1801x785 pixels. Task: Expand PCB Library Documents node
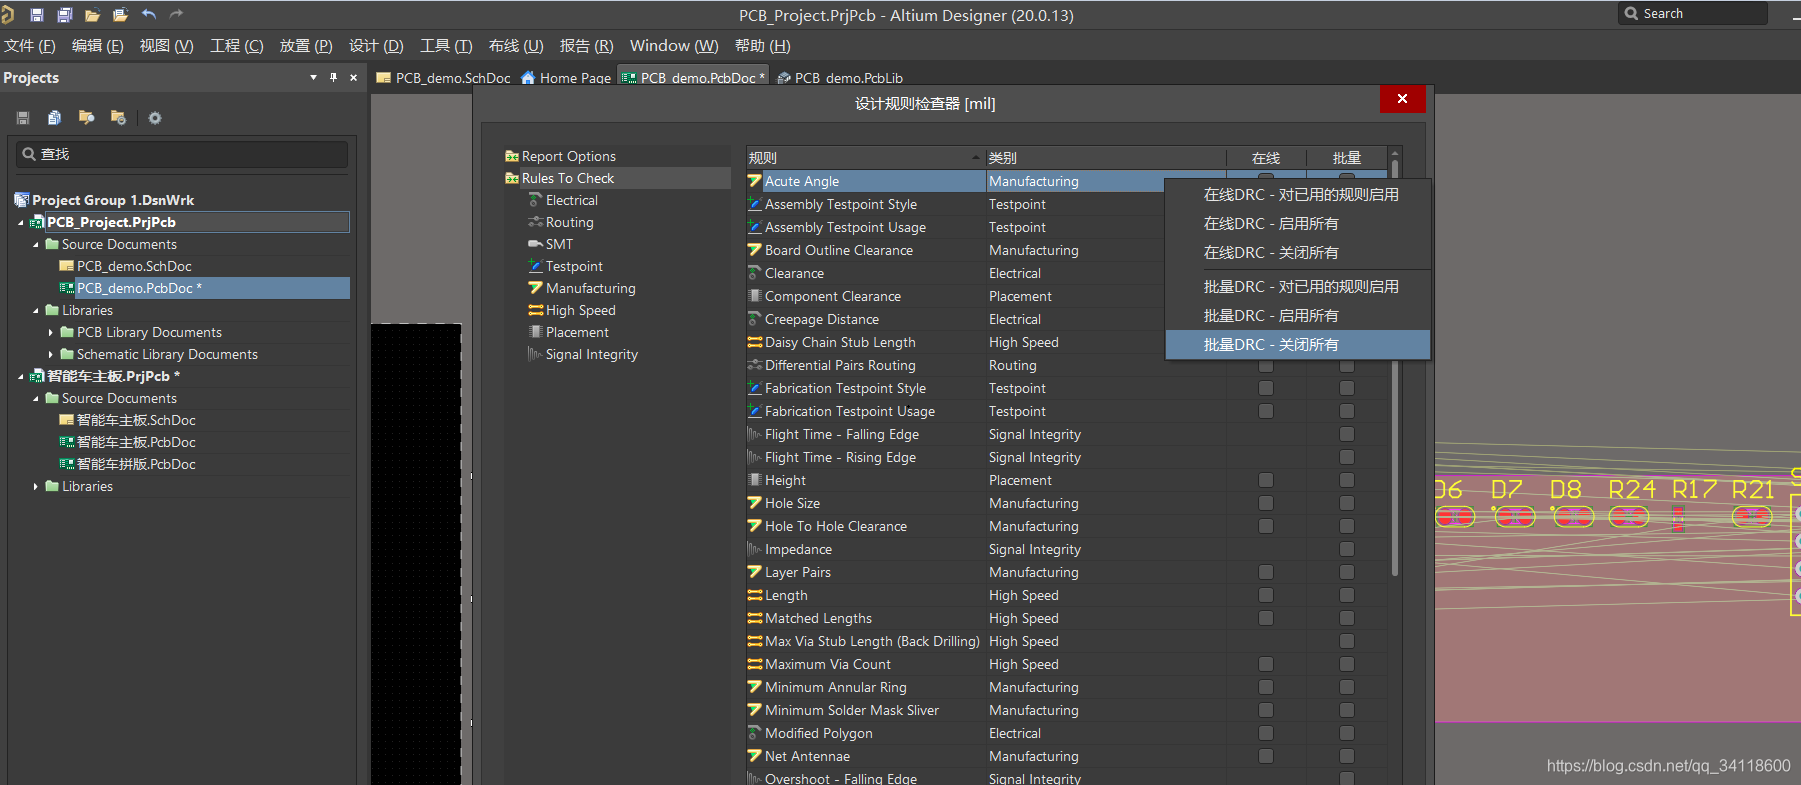[51, 332]
